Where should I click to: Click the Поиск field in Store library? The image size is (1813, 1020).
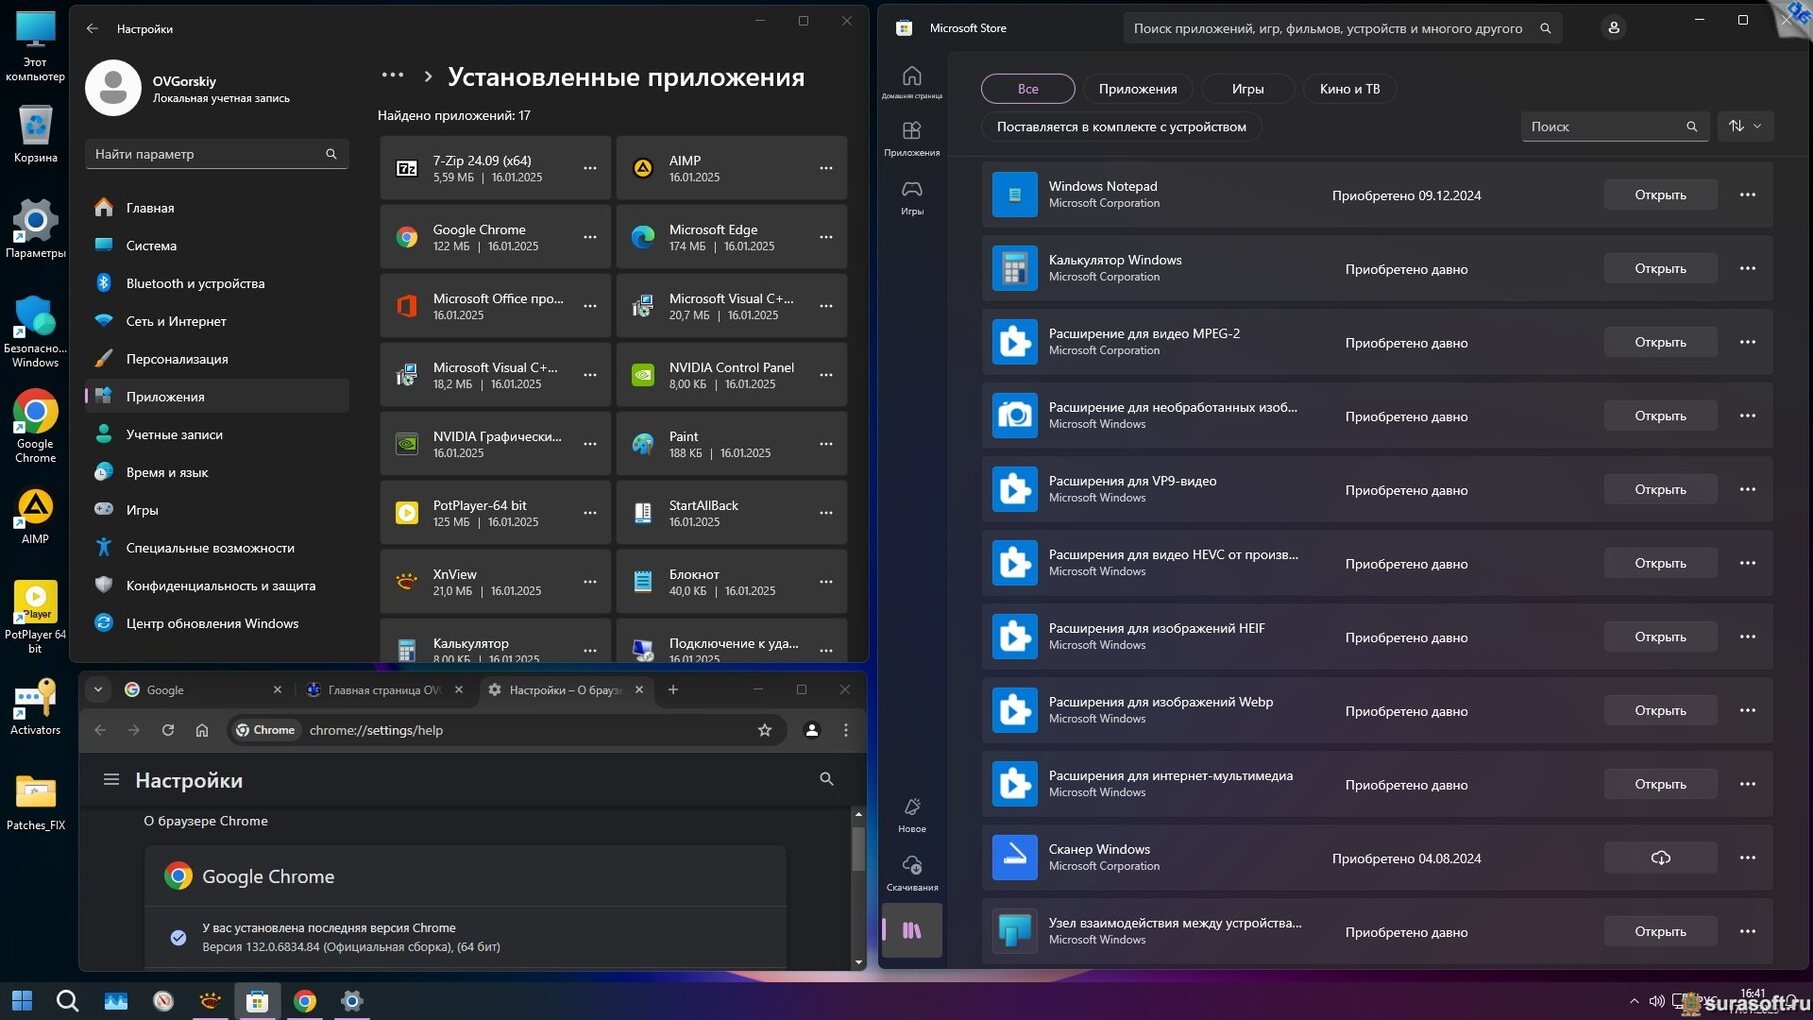1614,126
